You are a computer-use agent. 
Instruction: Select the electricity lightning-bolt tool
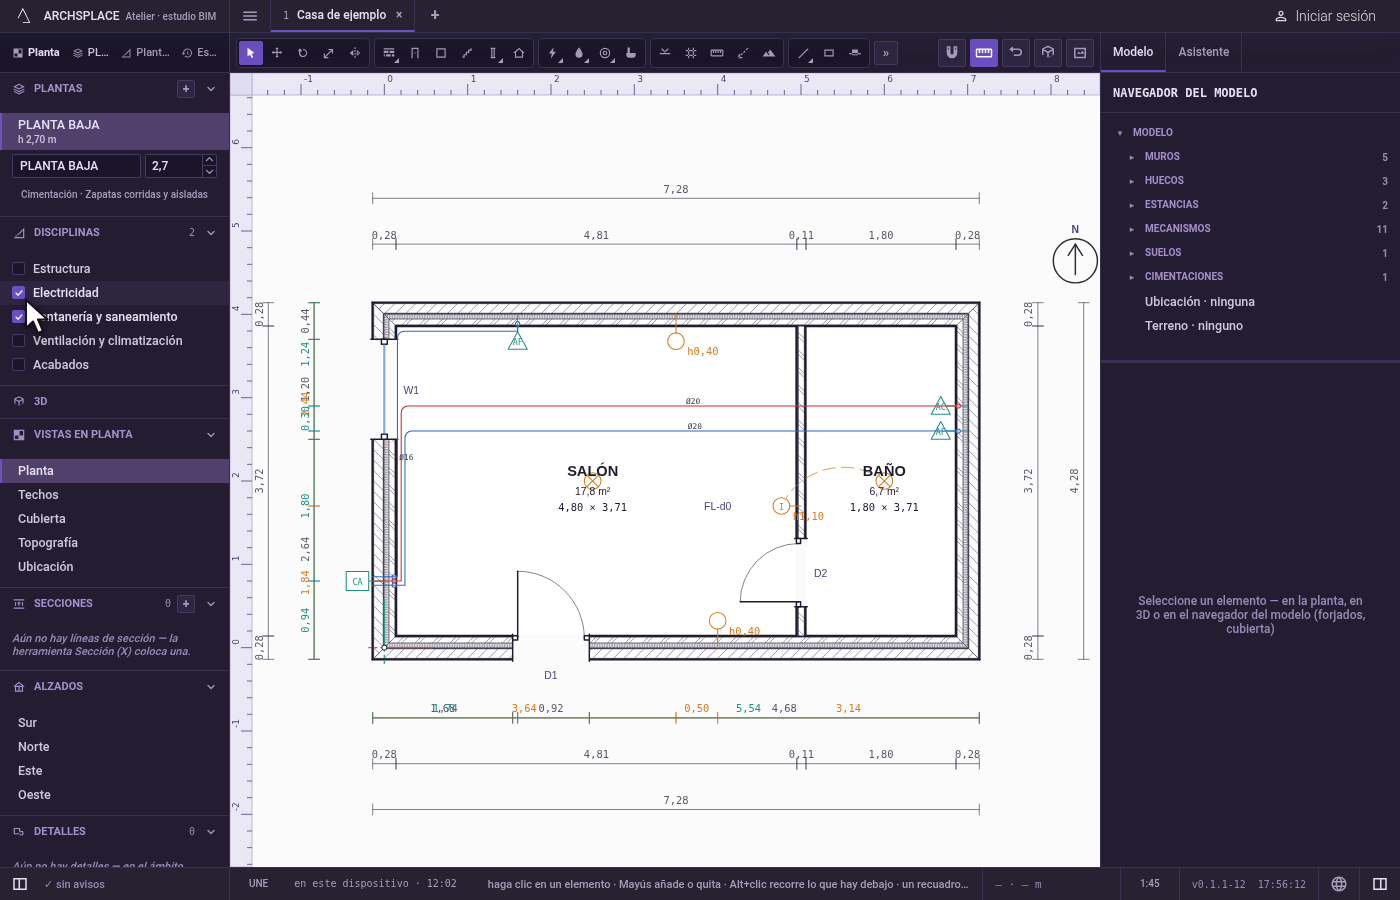[553, 53]
